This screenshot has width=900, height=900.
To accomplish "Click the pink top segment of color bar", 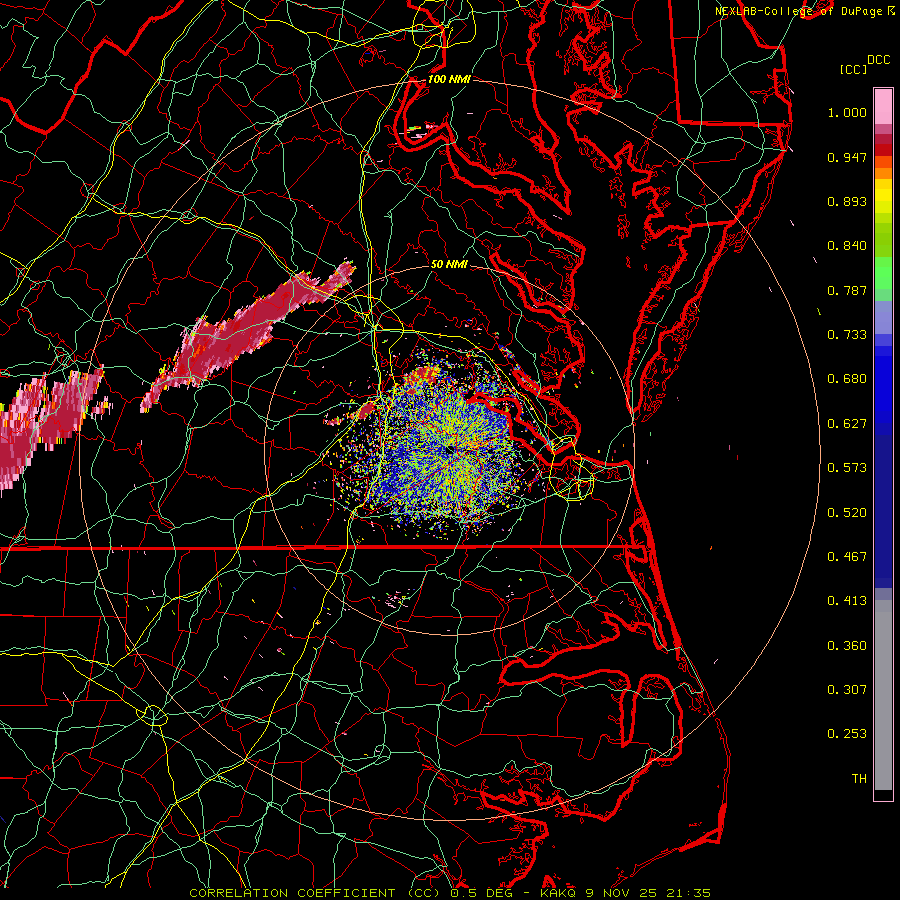I will pyautogui.click(x=883, y=106).
